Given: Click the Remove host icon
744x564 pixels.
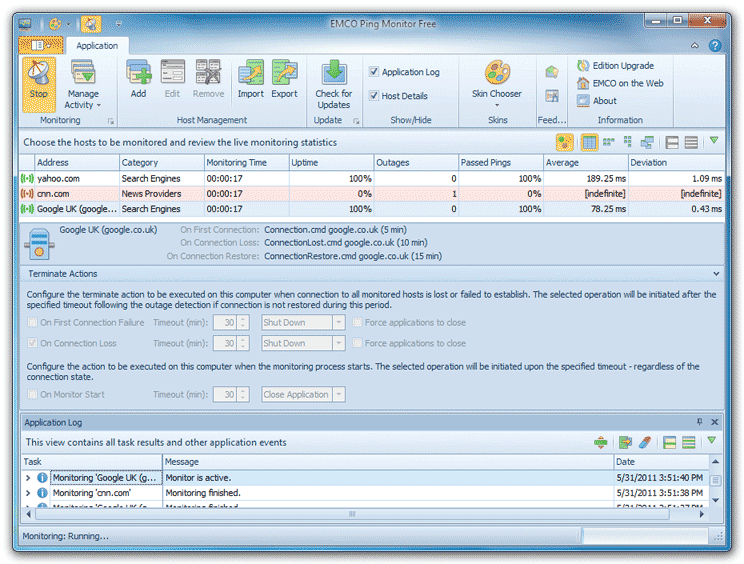Looking at the screenshot, I should point(208,74).
